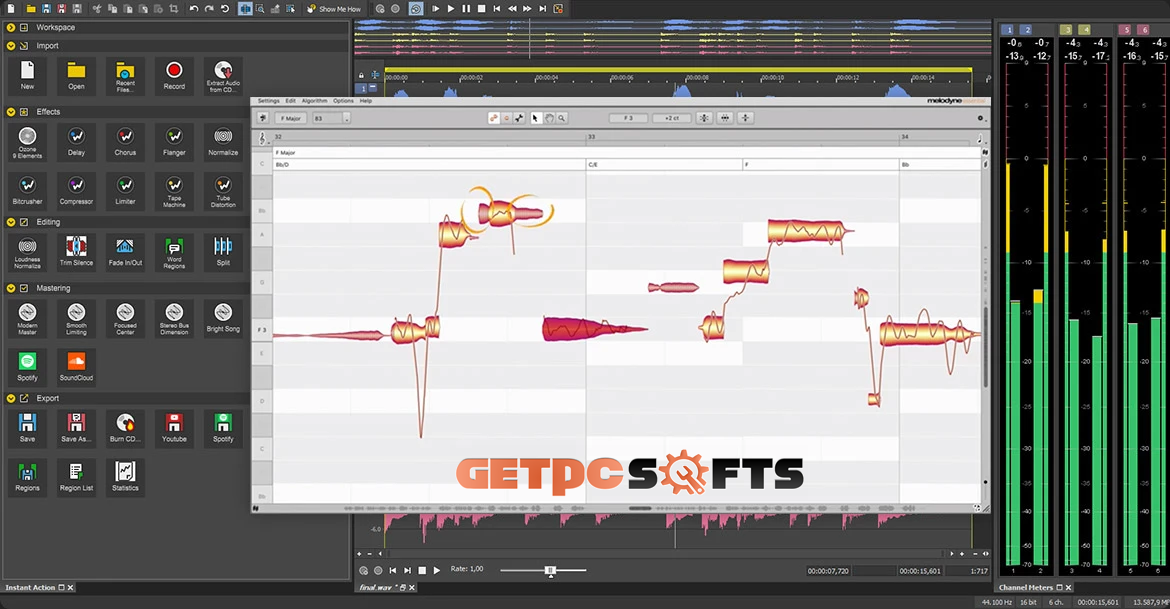
Task: Open Melodyne time grid note dropdown
Action: (x=980, y=139)
